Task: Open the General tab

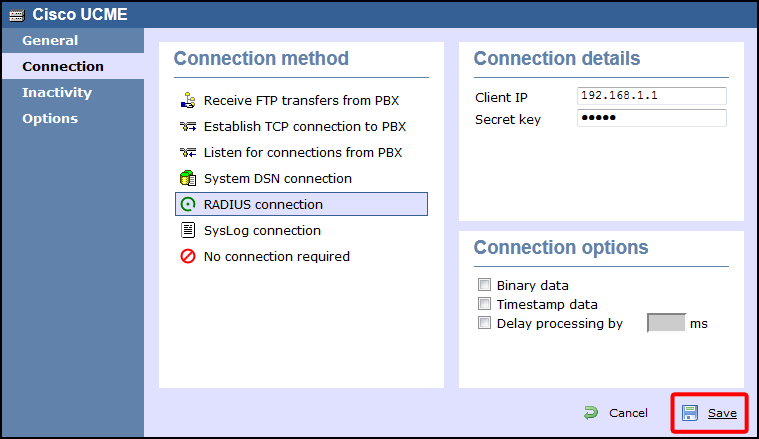Action: click(x=73, y=40)
